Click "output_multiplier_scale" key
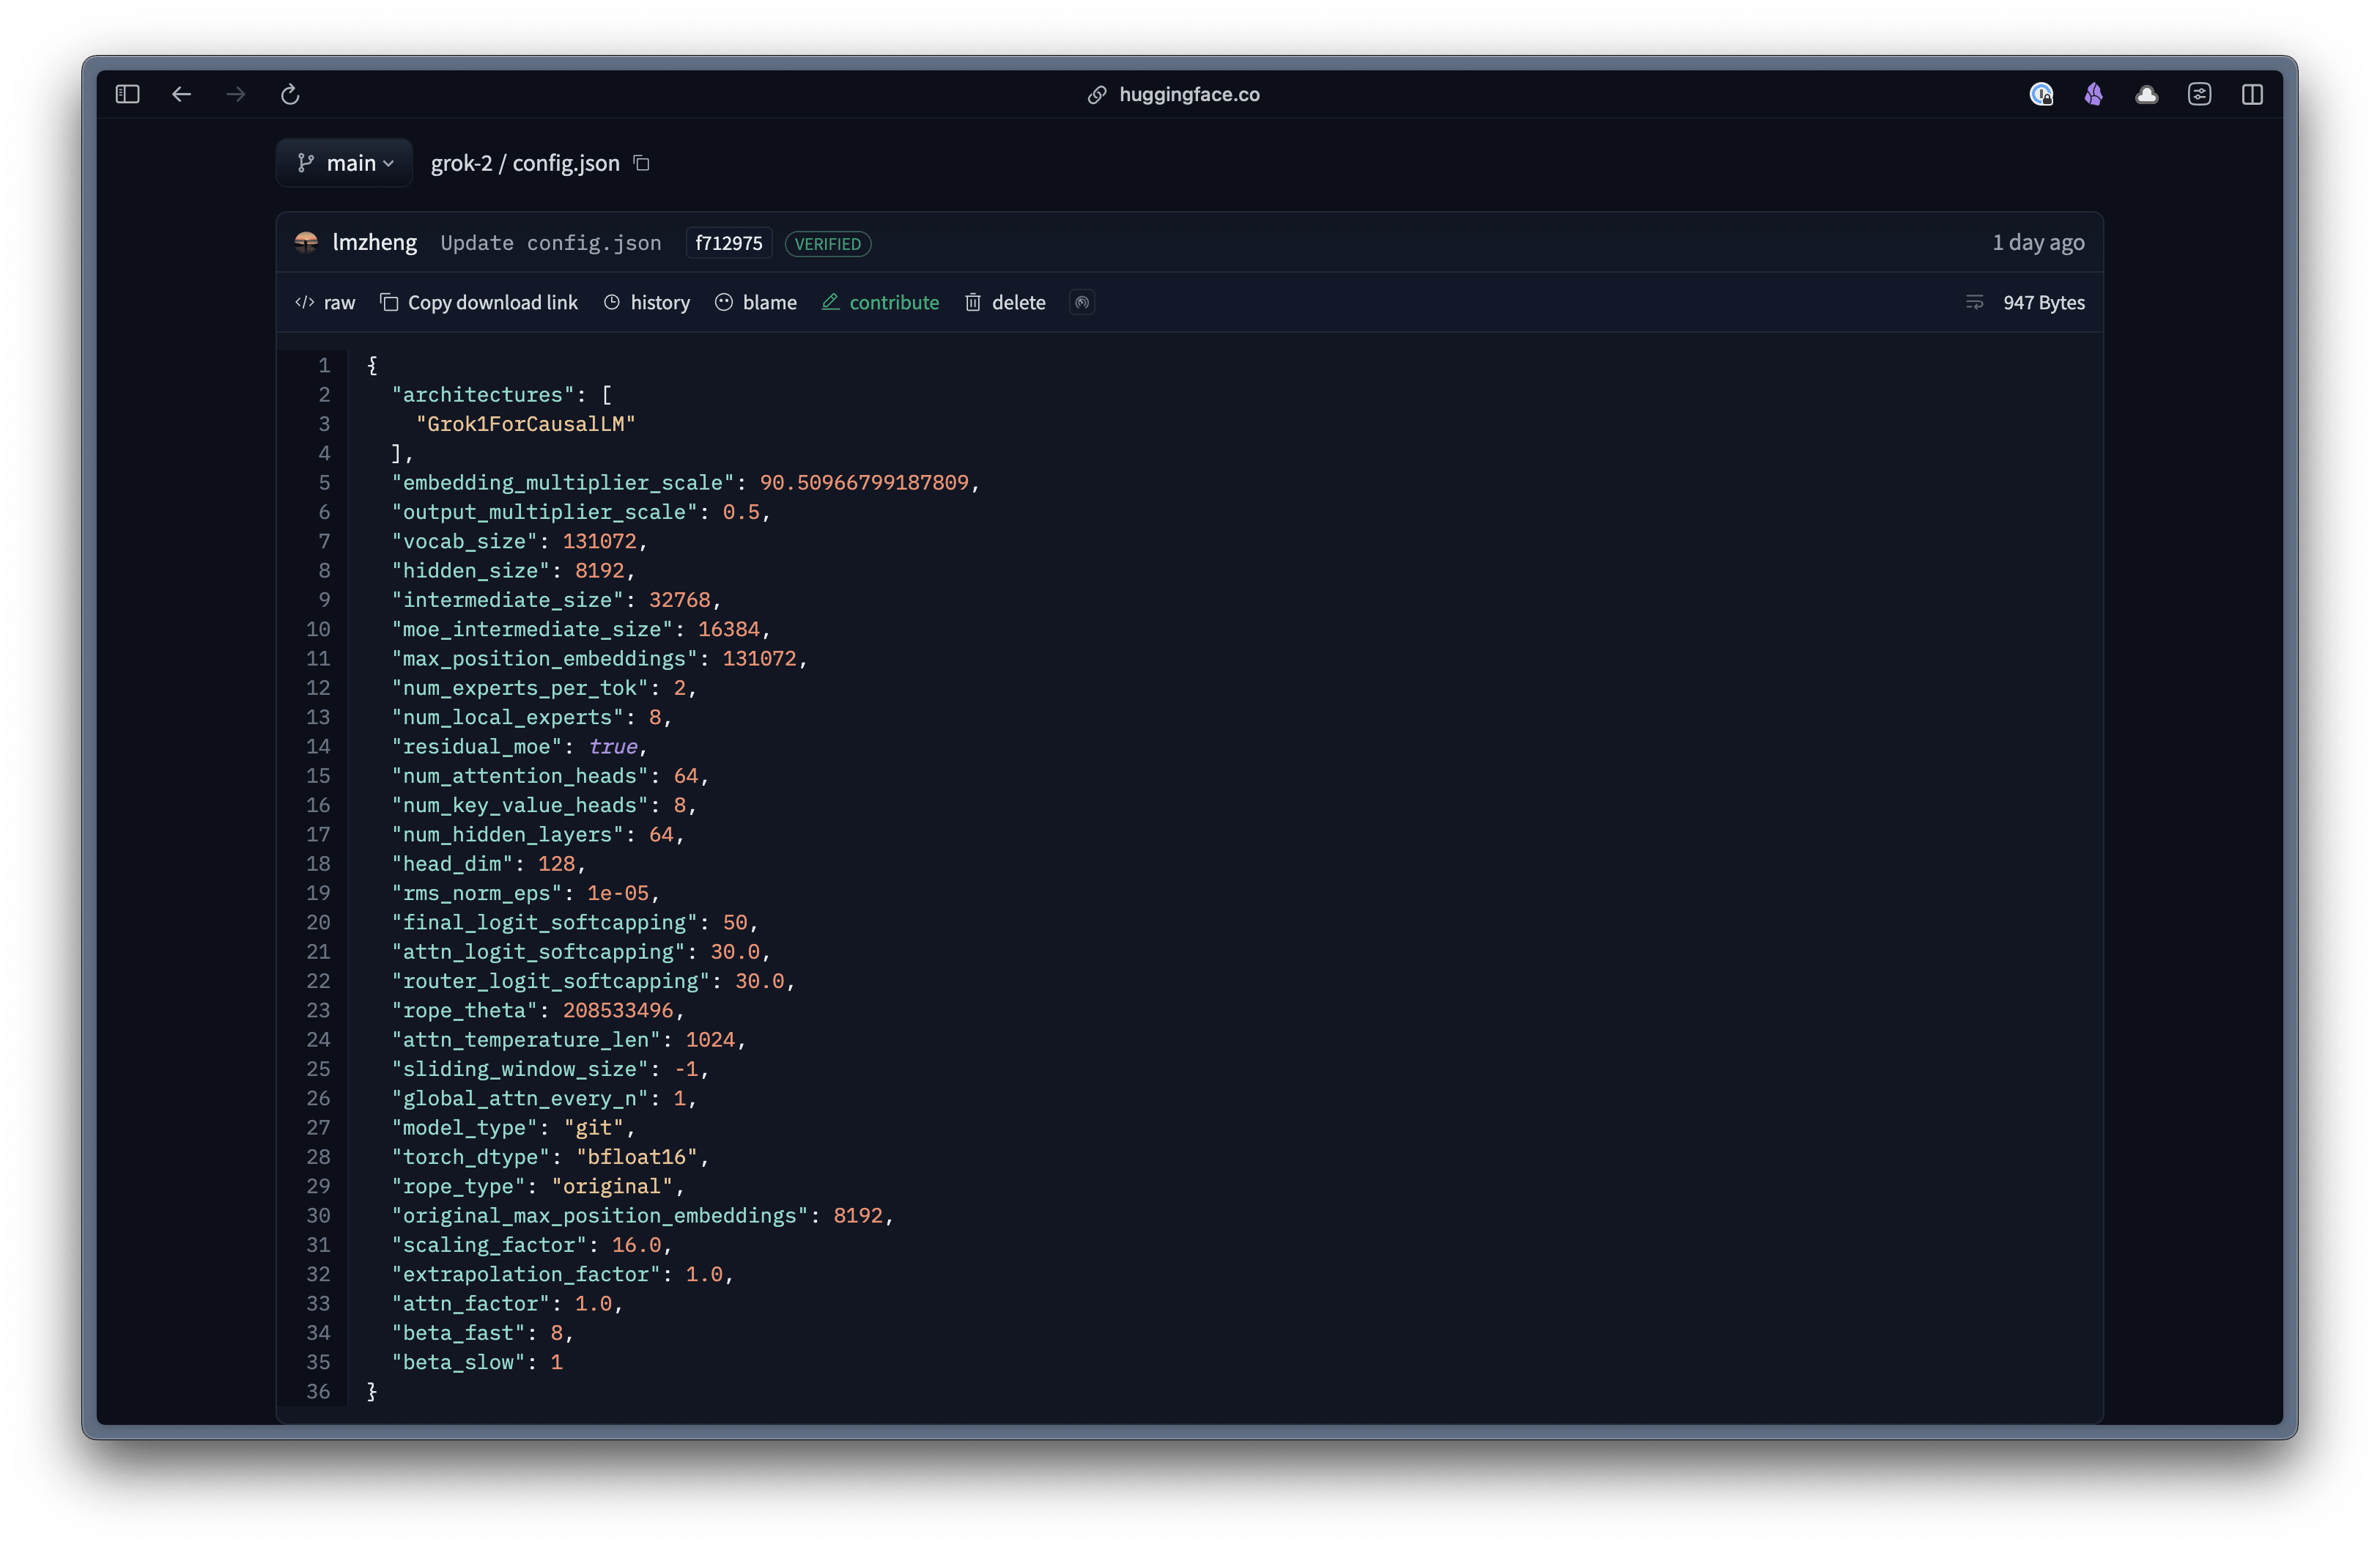 coord(544,512)
